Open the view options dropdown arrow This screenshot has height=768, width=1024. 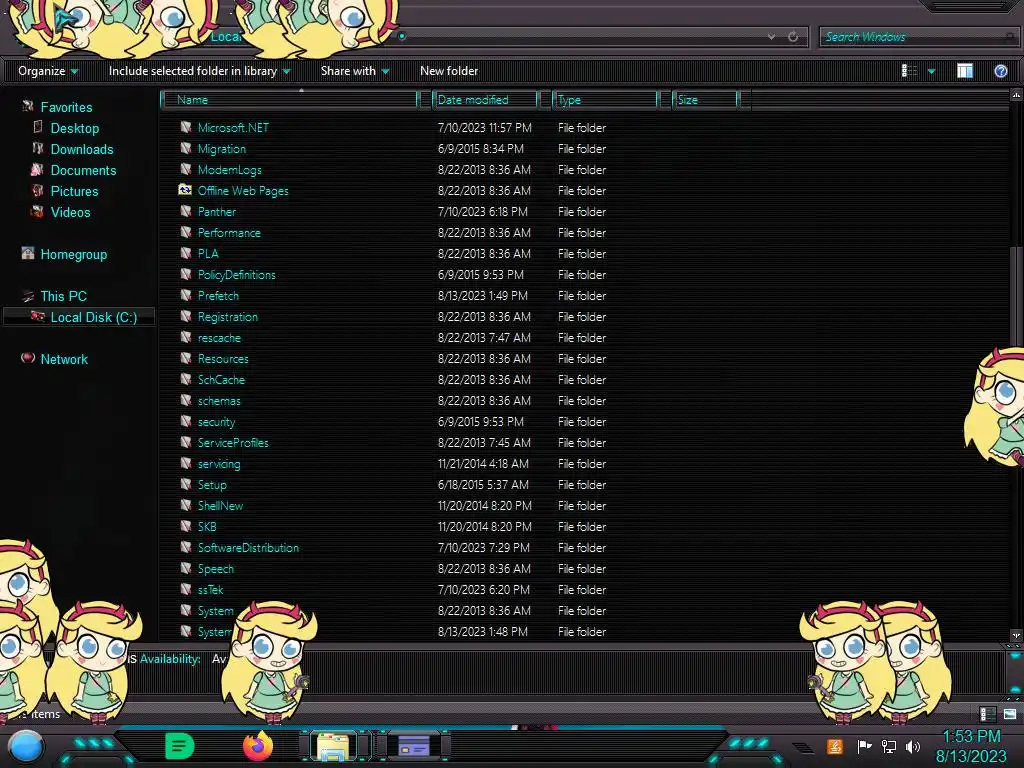pos(931,71)
